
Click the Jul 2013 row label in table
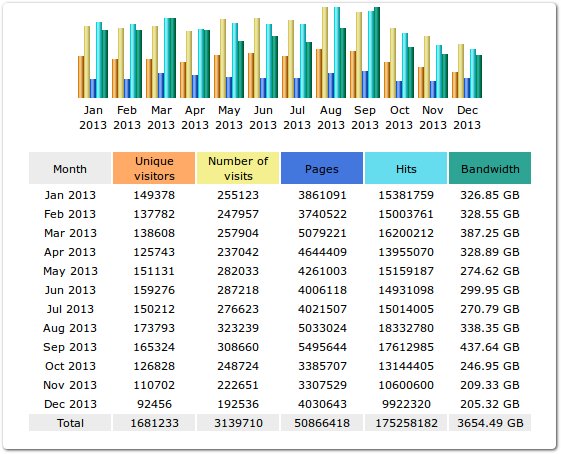click(x=70, y=309)
